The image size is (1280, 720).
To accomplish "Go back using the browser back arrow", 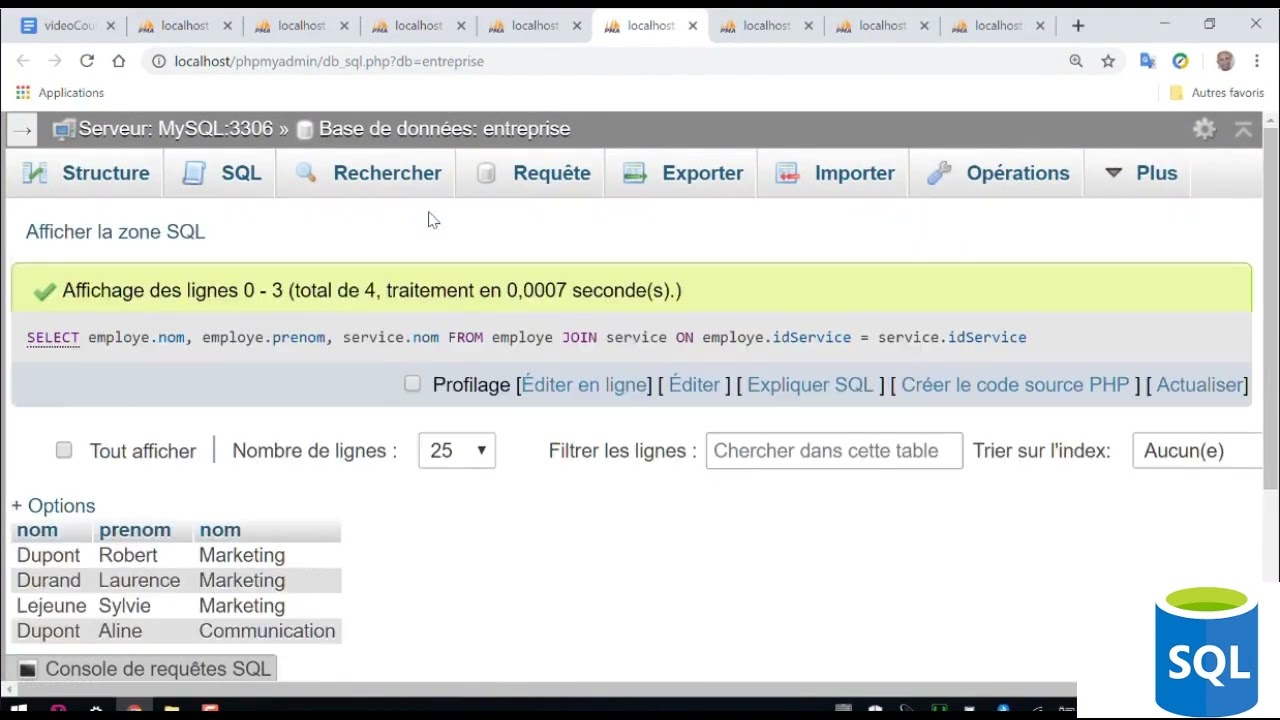I will pyautogui.click(x=23, y=61).
